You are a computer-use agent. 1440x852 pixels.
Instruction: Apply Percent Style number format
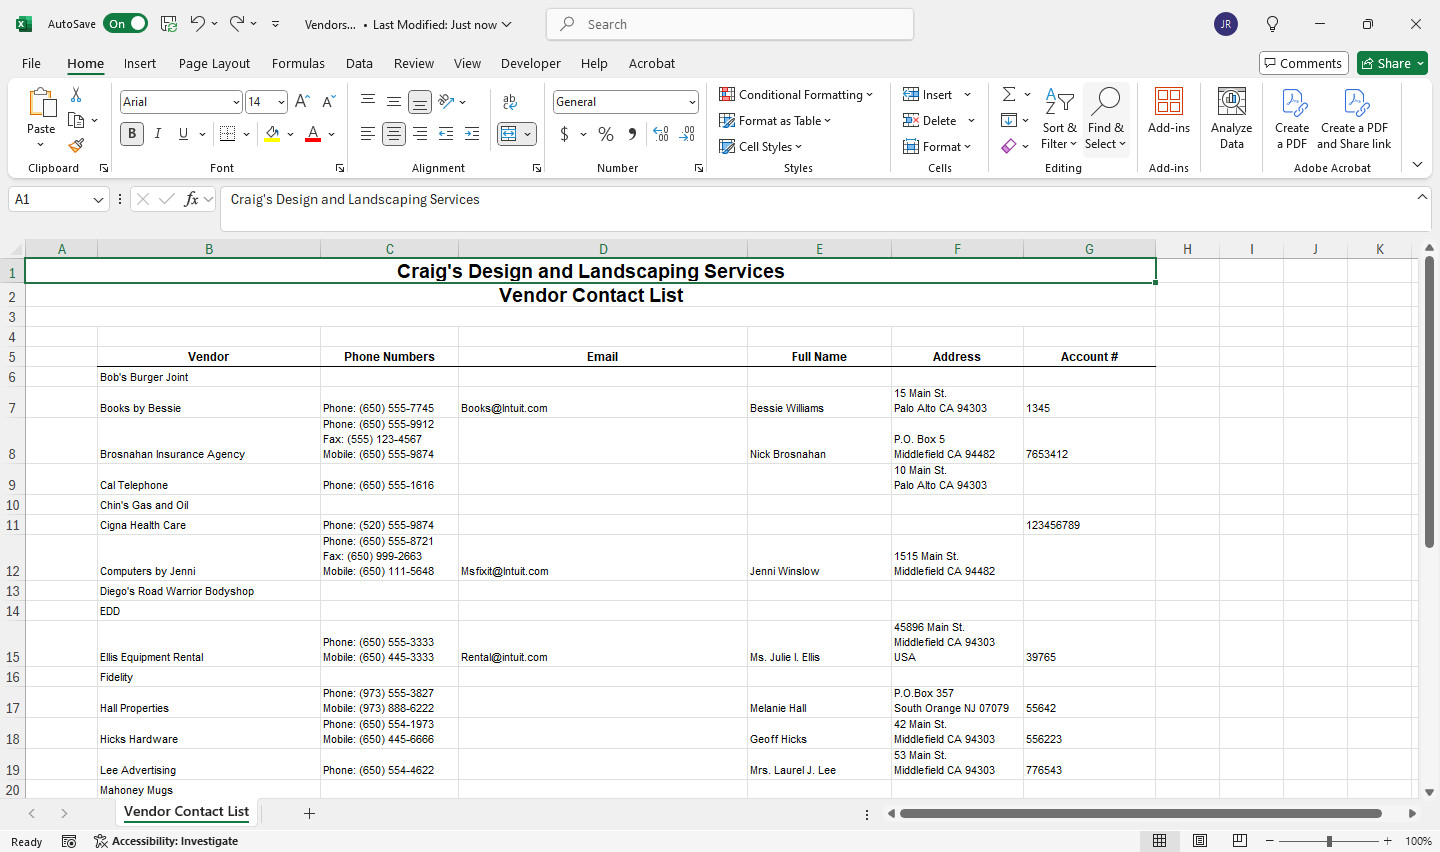pos(606,134)
